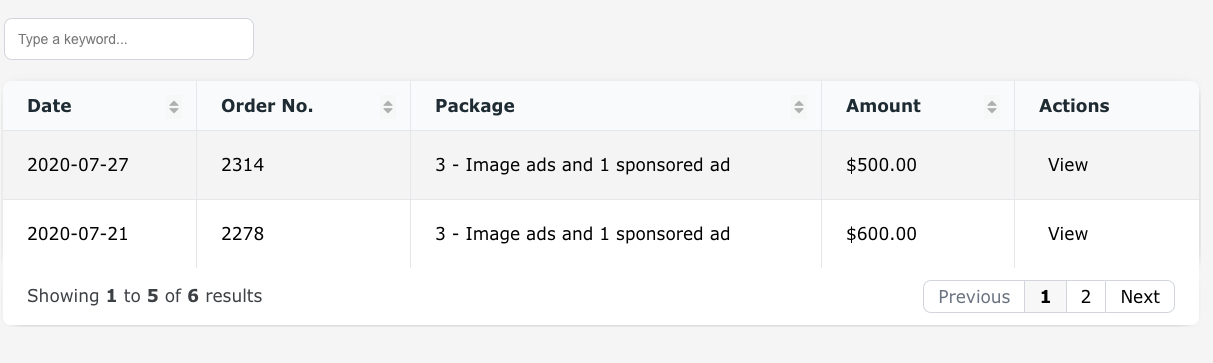This screenshot has height=363, width=1213.
Task: Click the Previous page button
Action: tap(974, 297)
